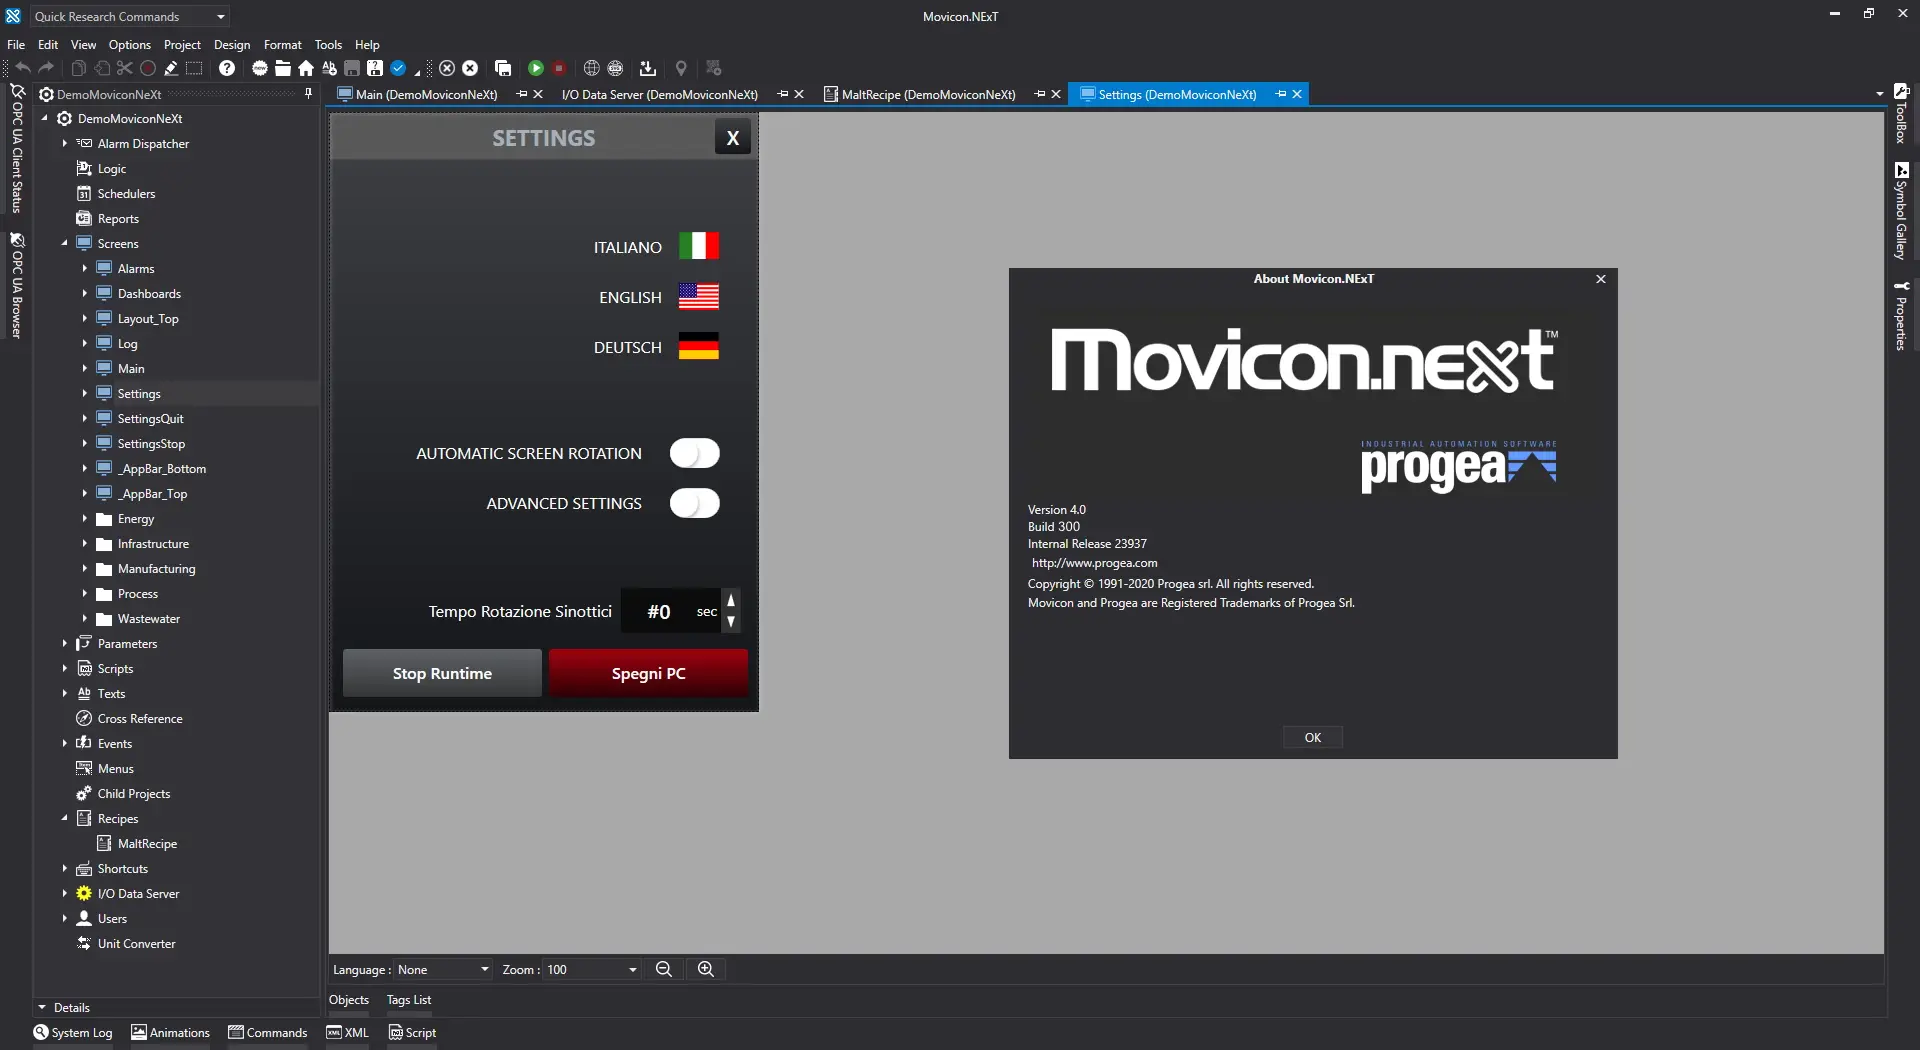Click the Redo arrow in the toolbar
The image size is (1920, 1050).
(x=46, y=68)
